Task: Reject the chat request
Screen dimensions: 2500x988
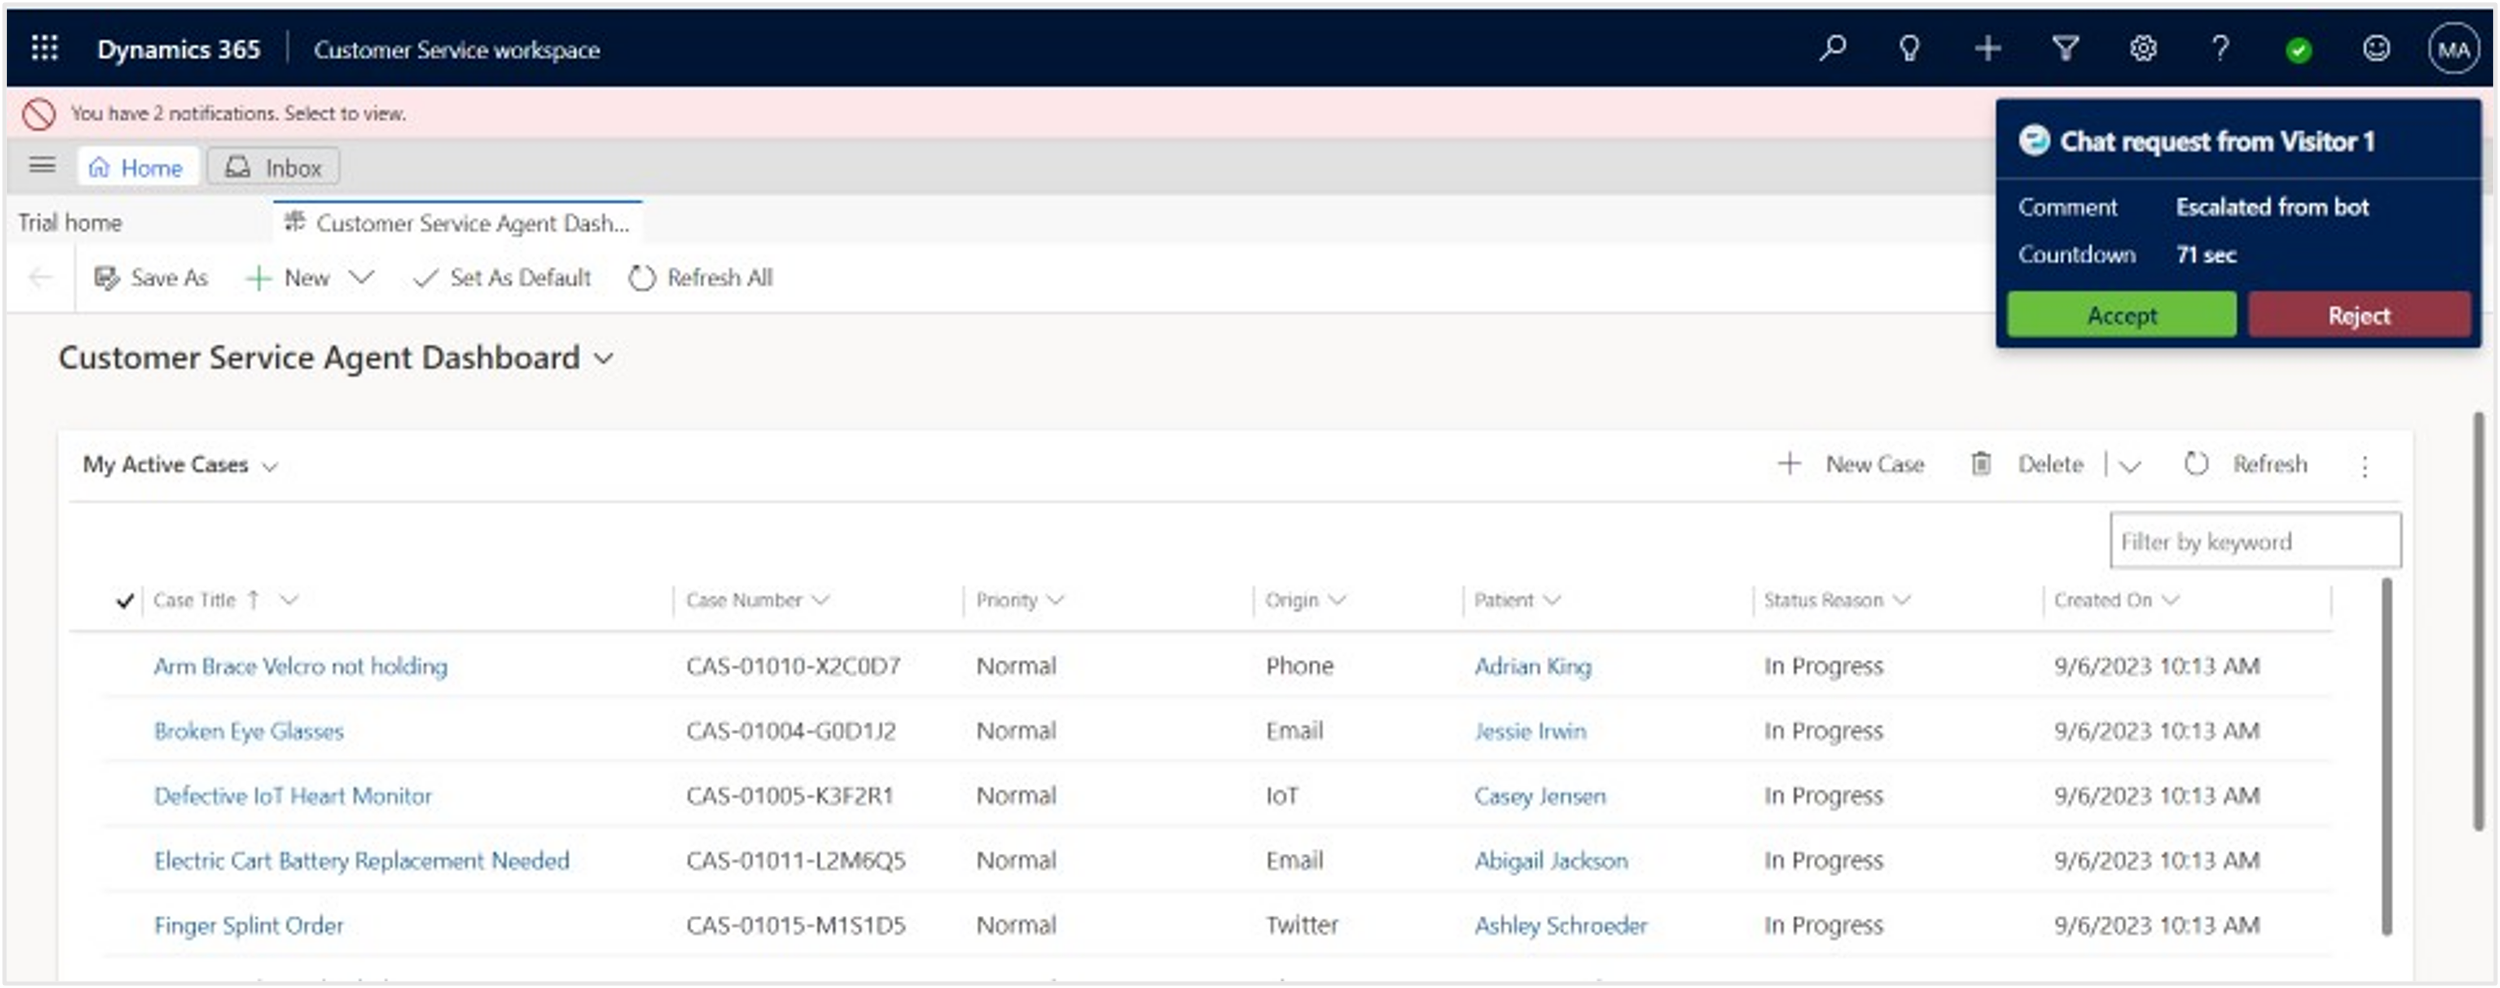Action: (x=2359, y=315)
